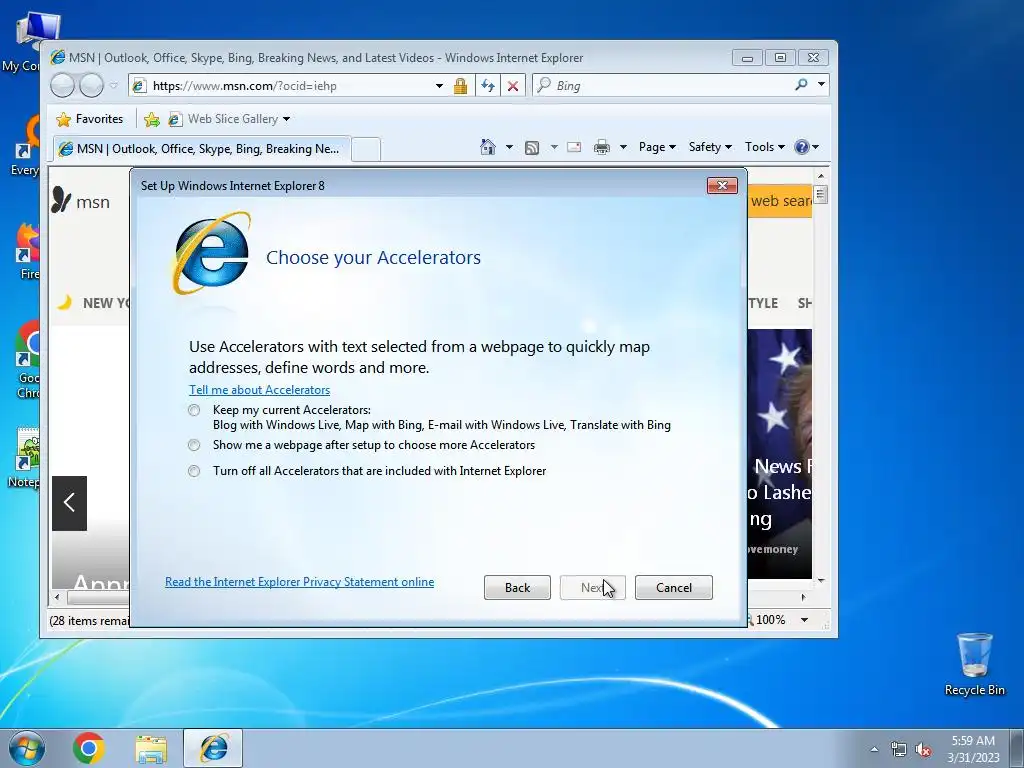This screenshot has height=768, width=1024.
Task: Open the zoom level 100% dropdown arrow
Action: click(805, 620)
